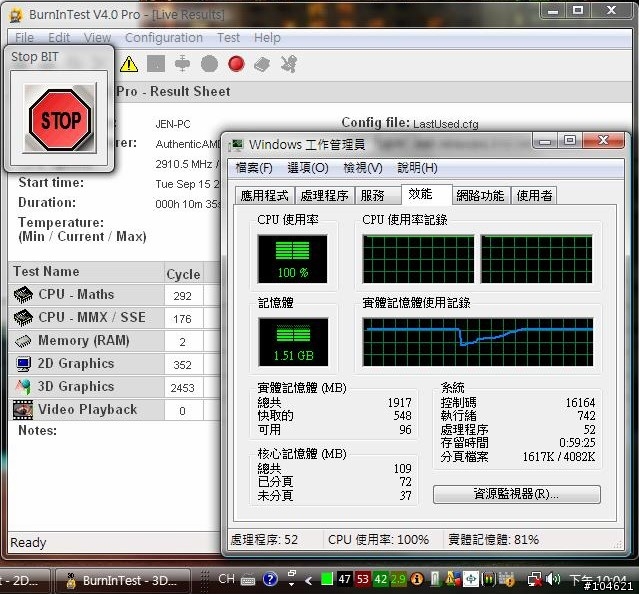
Task: Open the Help menu in BurnInTest
Action: pos(267,37)
